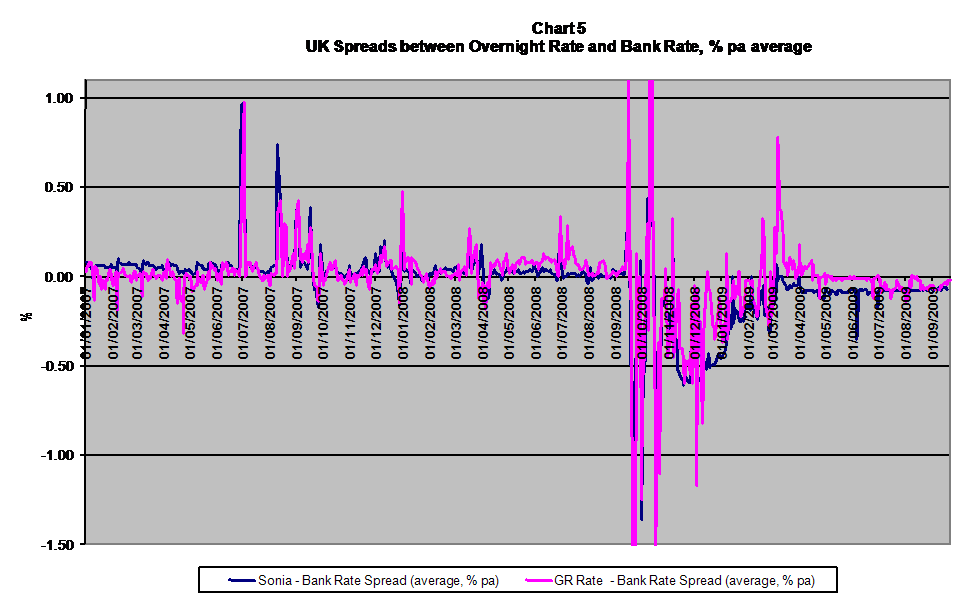Image resolution: width=977 pixels, height=600 pixels.
Task: Click the magenta spike peak near 01/01/2008
Action: [402, 191]
